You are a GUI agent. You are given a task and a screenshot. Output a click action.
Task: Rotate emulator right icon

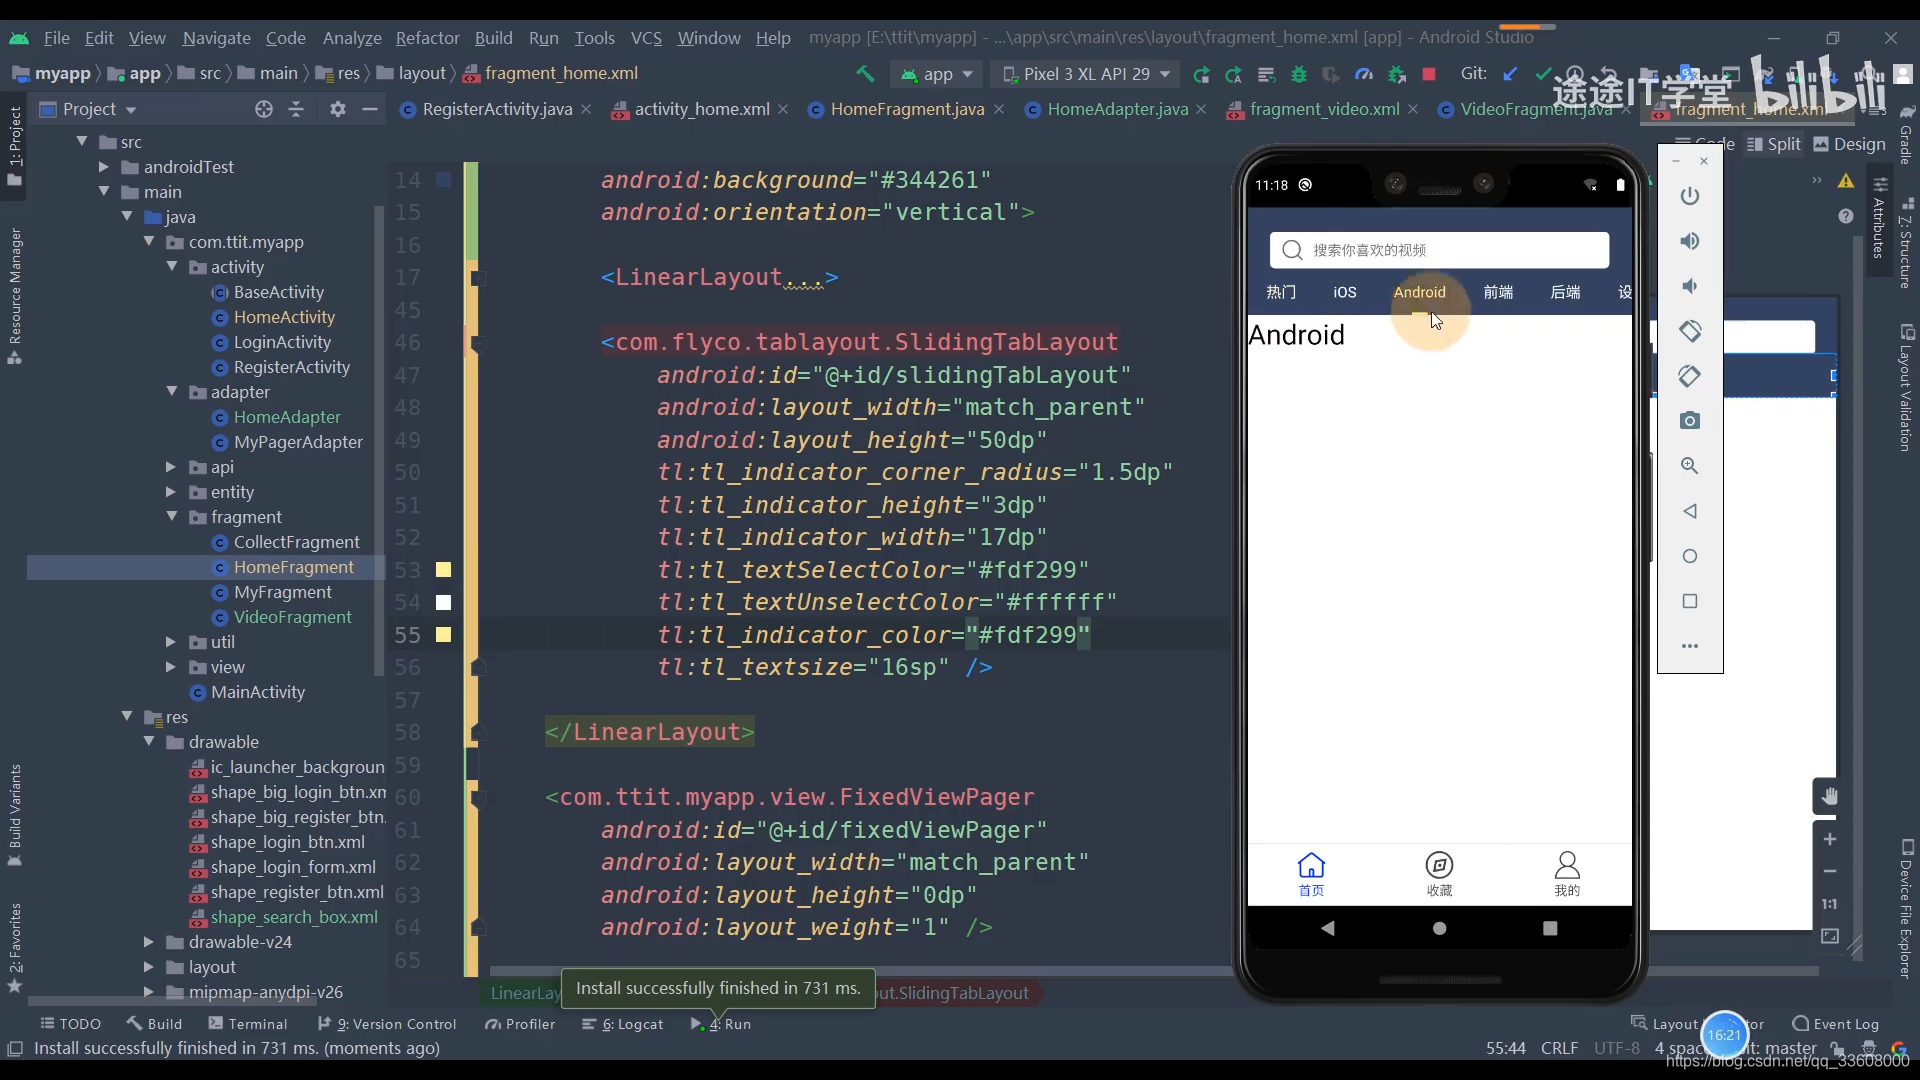tap(1690, 376)
